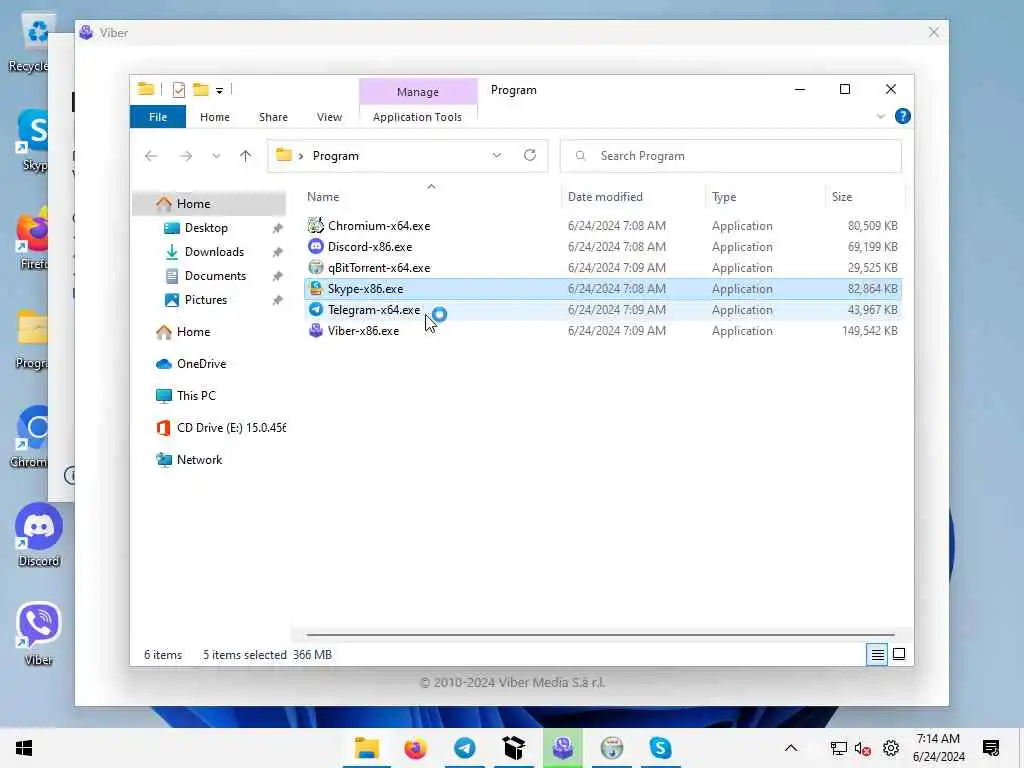
Task: Open Chromium-x64.exe file icon
Action: tap(315, 225)
